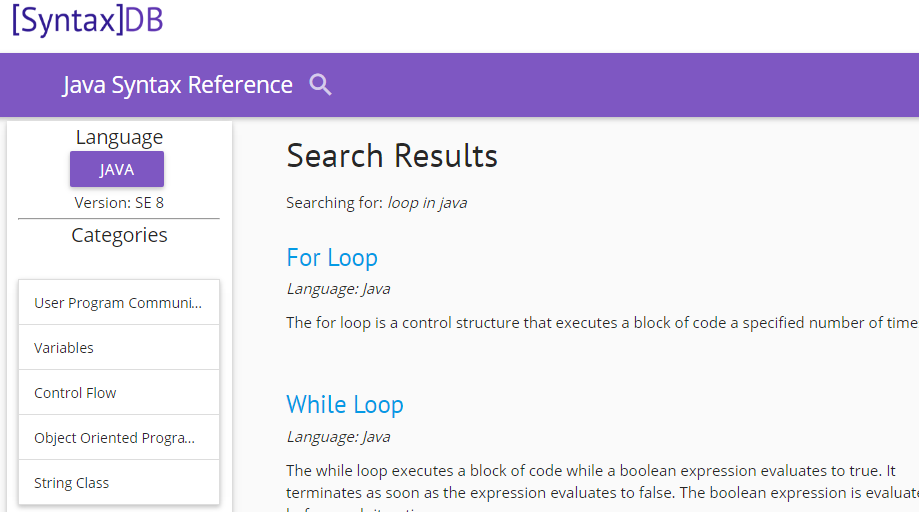
Task: Select the Variables category
Action: click(64, 348)
